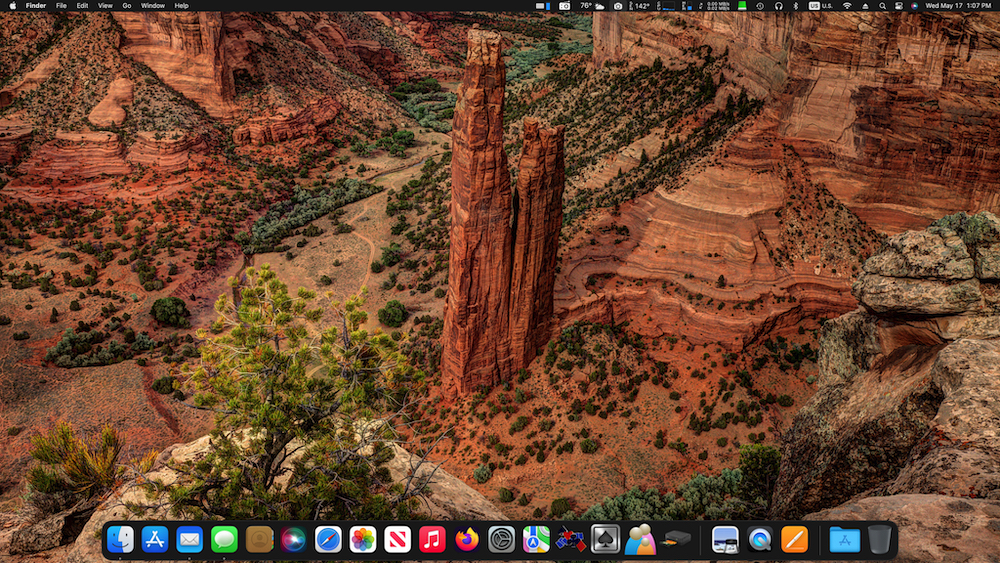1000x563 pixels.
Task: Launch the Maps app in the Dock
Action: (536, 539)
